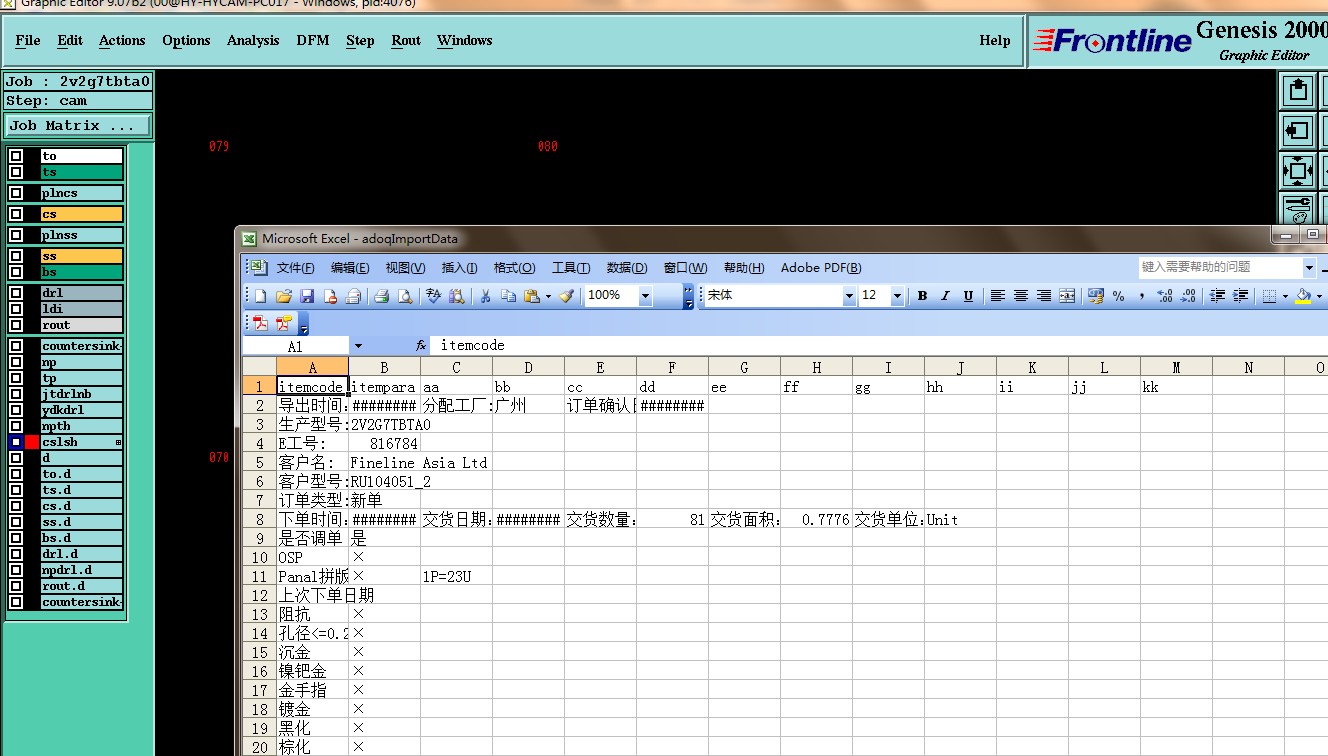Toggle the 'rout' layer checkbox

coord(16,325)
